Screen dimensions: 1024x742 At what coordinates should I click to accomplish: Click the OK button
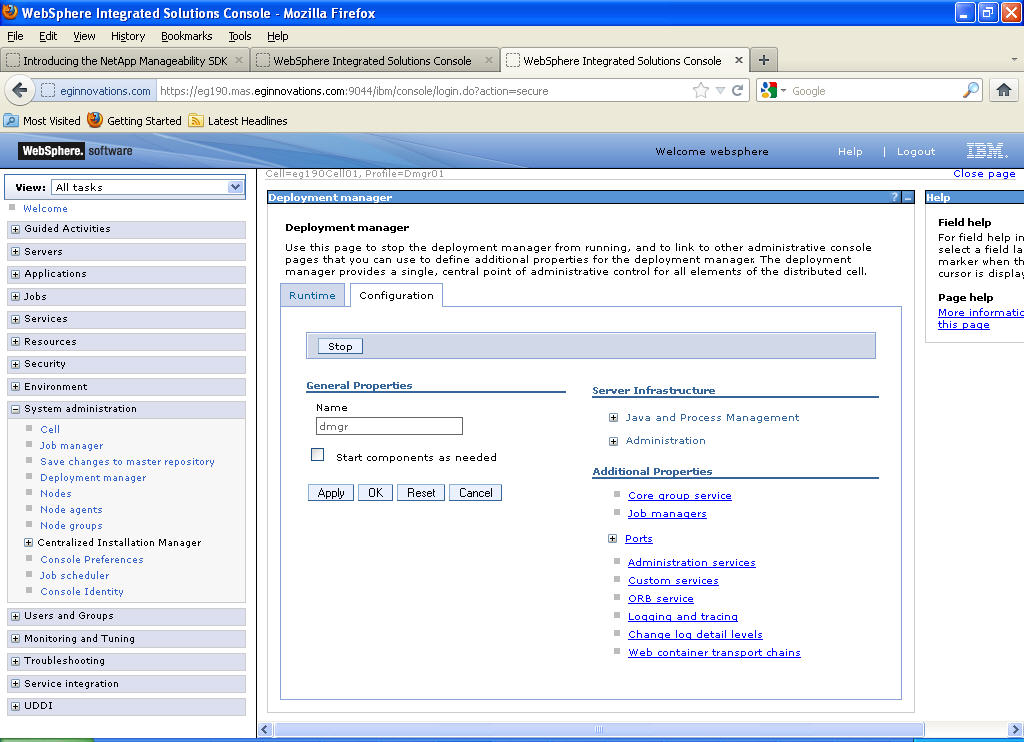[x=376, y=492]
